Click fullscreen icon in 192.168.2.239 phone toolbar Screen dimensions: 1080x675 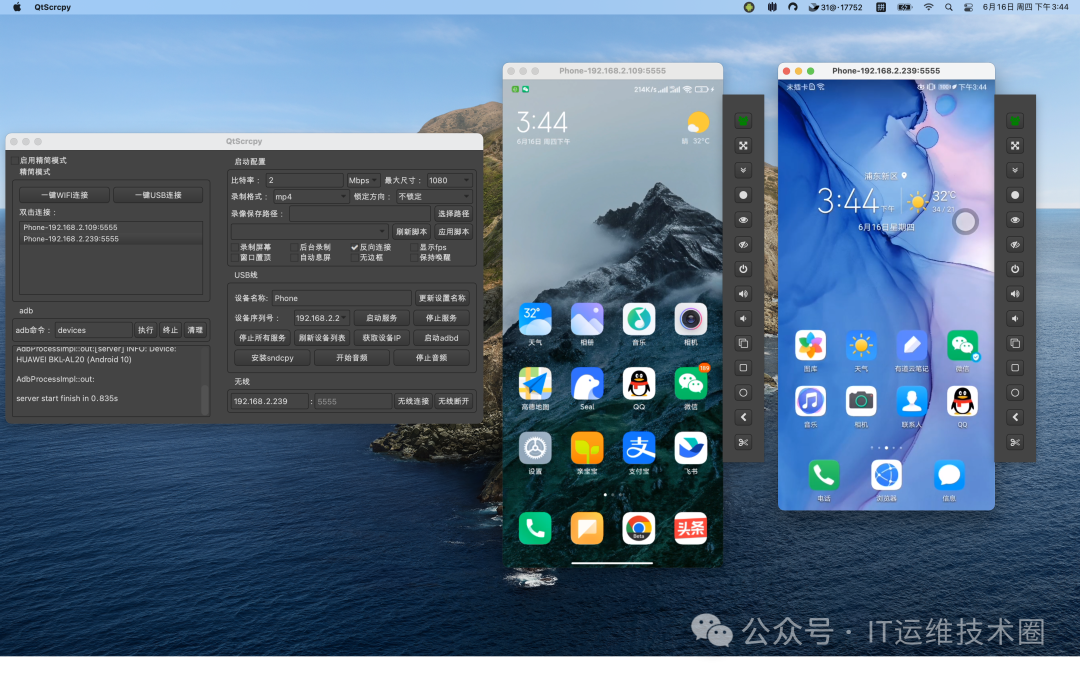pos(1015,145)
